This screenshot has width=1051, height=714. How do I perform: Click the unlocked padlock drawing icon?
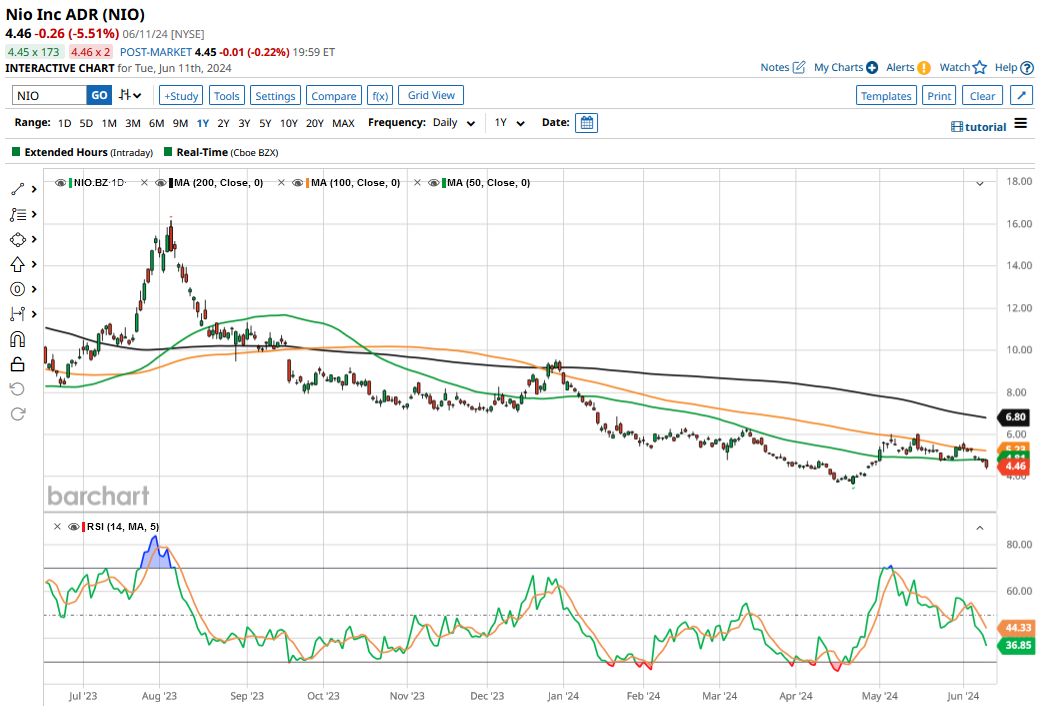tap(17, 364)
